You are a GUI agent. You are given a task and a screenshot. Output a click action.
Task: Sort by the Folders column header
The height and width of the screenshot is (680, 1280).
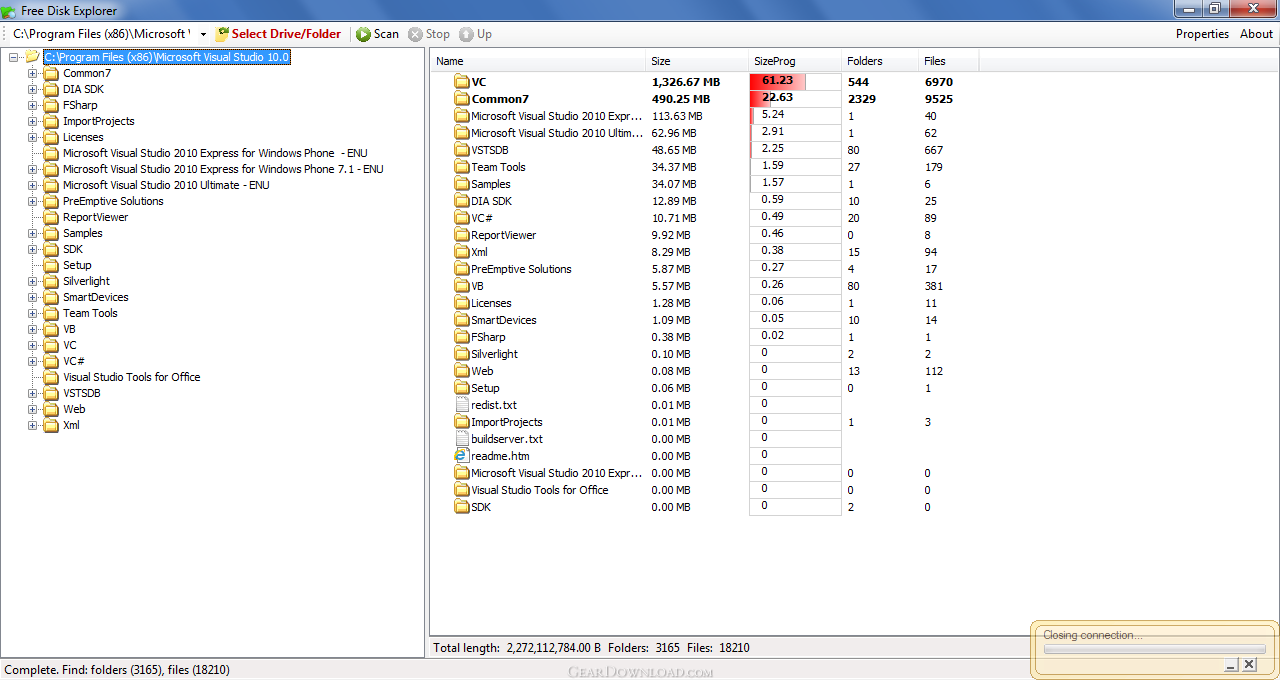880,61
